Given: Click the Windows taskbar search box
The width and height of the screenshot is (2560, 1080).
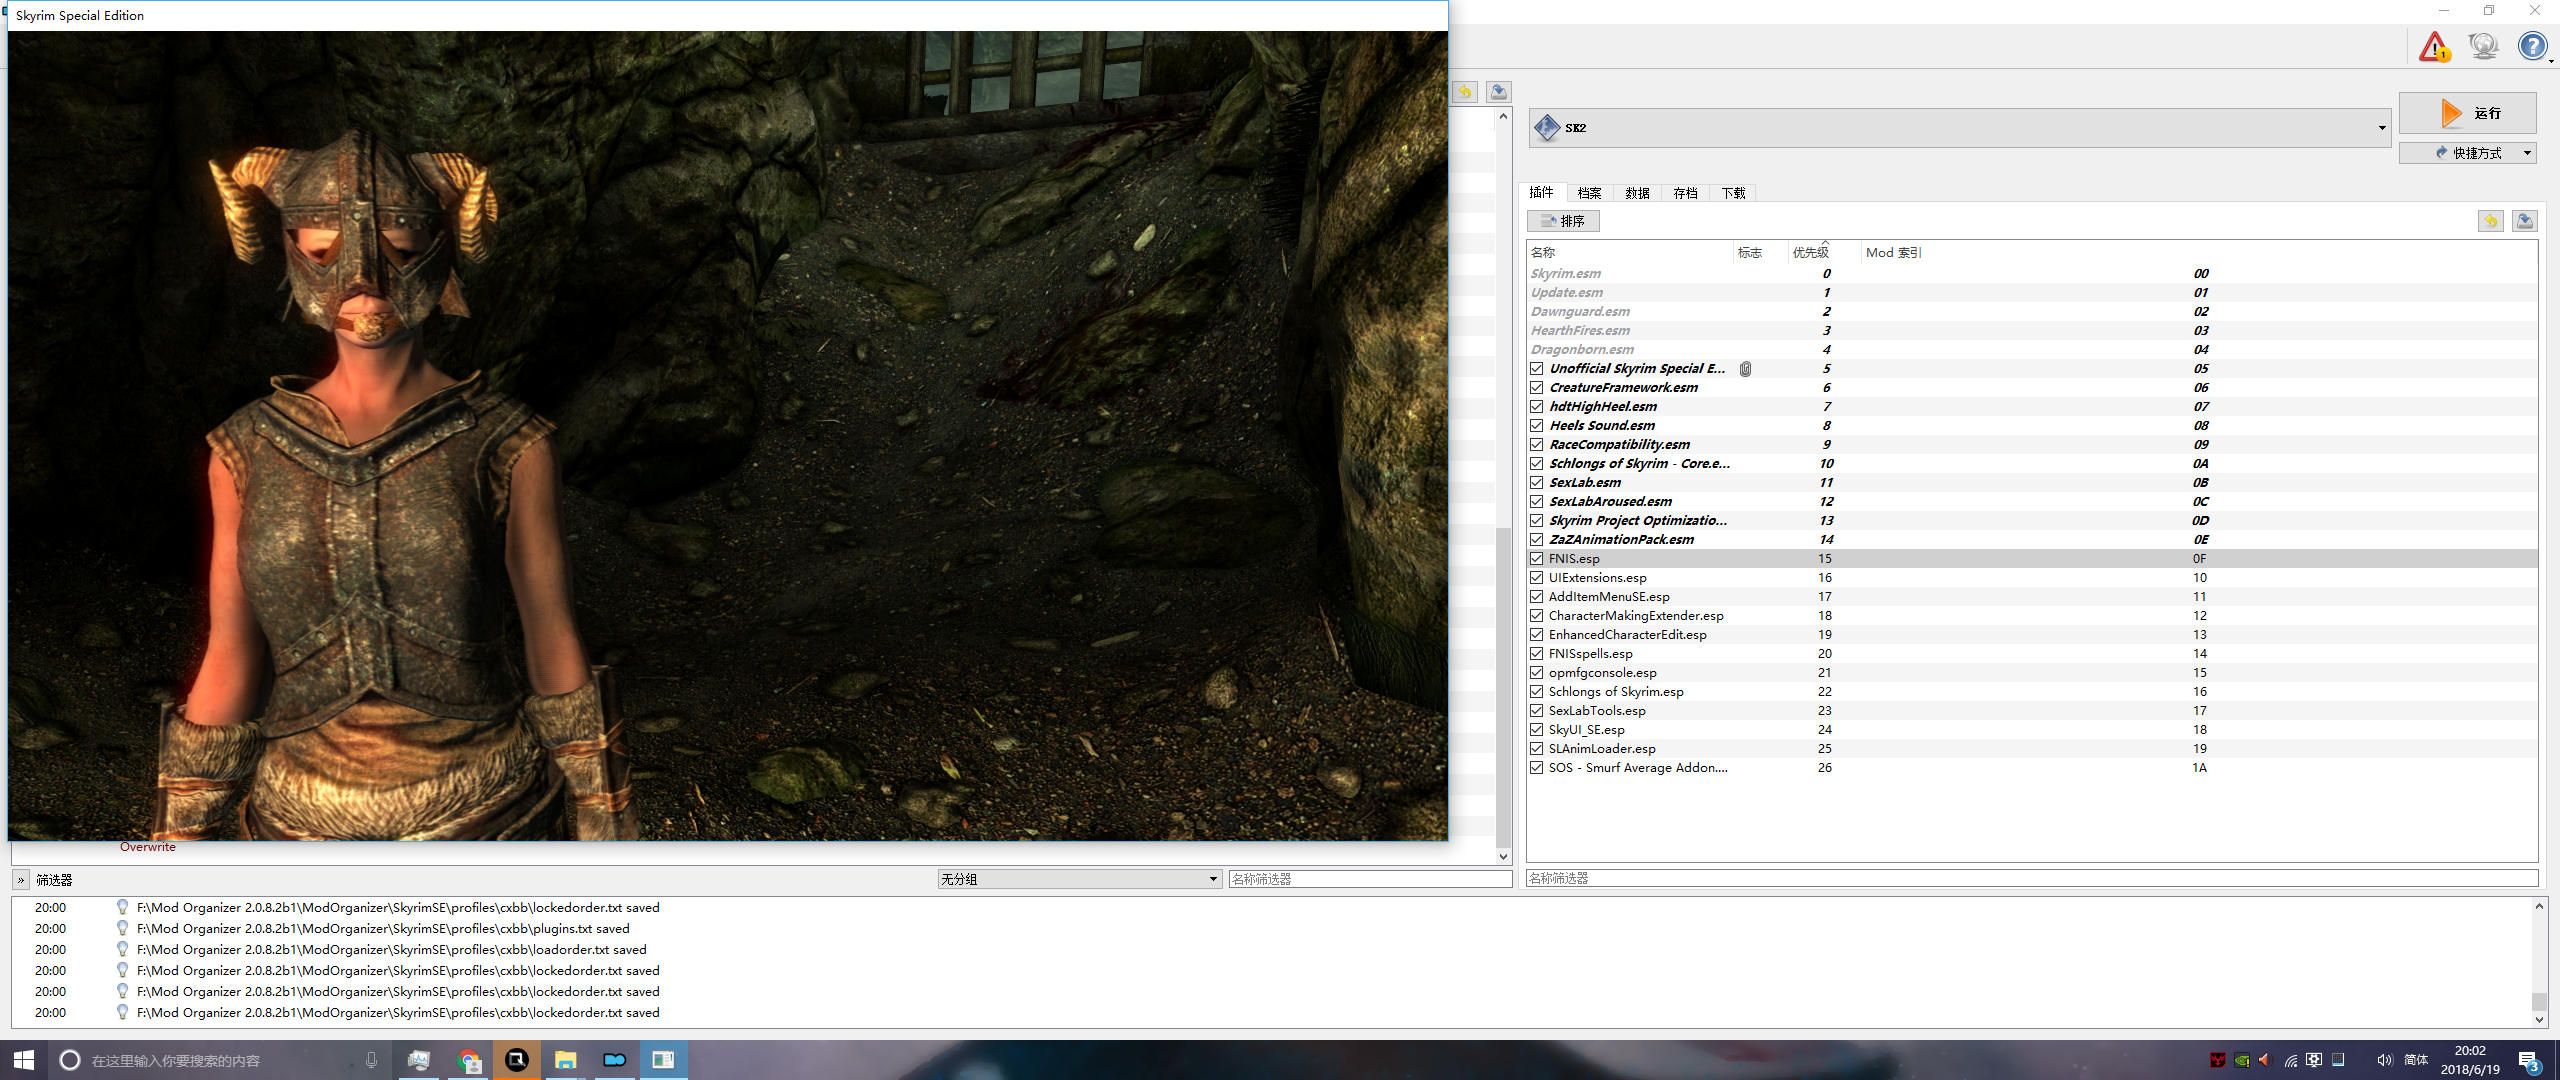Looking at the screenshot, I should (x=219, y=1060).
